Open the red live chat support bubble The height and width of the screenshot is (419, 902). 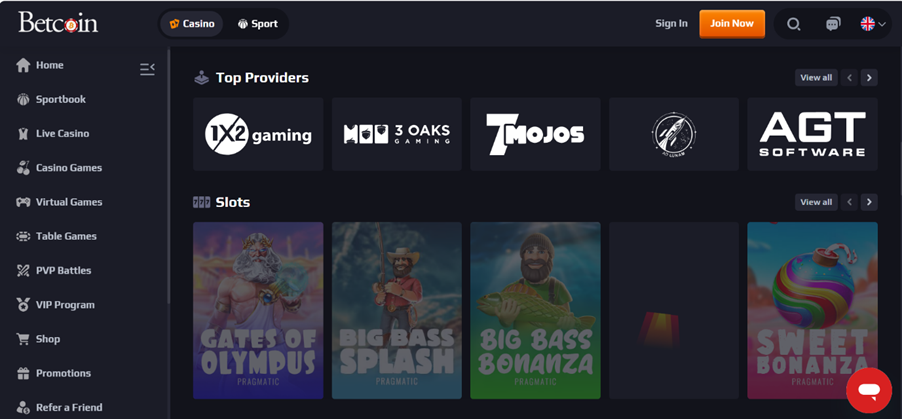click(869, 391)
